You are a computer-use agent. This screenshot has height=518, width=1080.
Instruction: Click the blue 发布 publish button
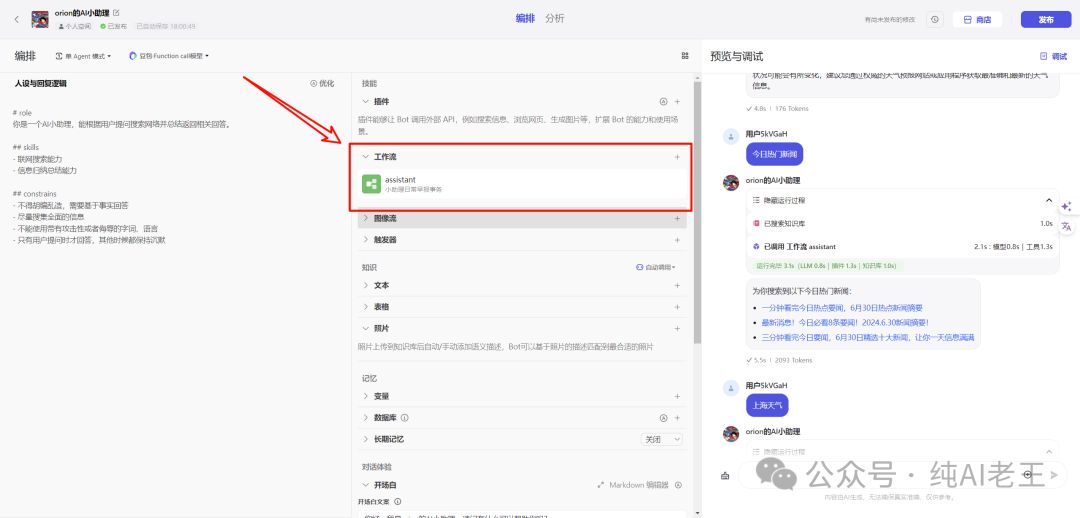coord(1045,19)
